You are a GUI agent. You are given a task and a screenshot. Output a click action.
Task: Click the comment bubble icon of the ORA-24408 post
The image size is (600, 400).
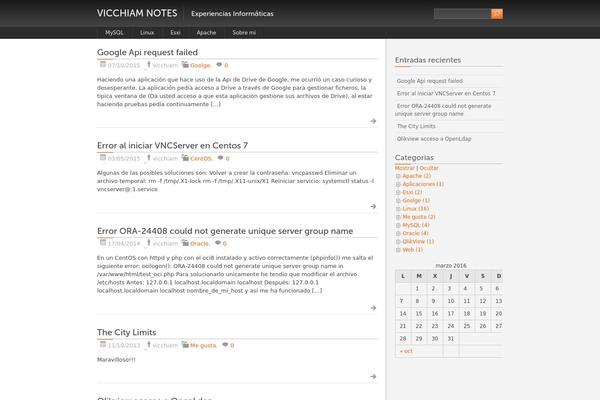click(218, 243)
